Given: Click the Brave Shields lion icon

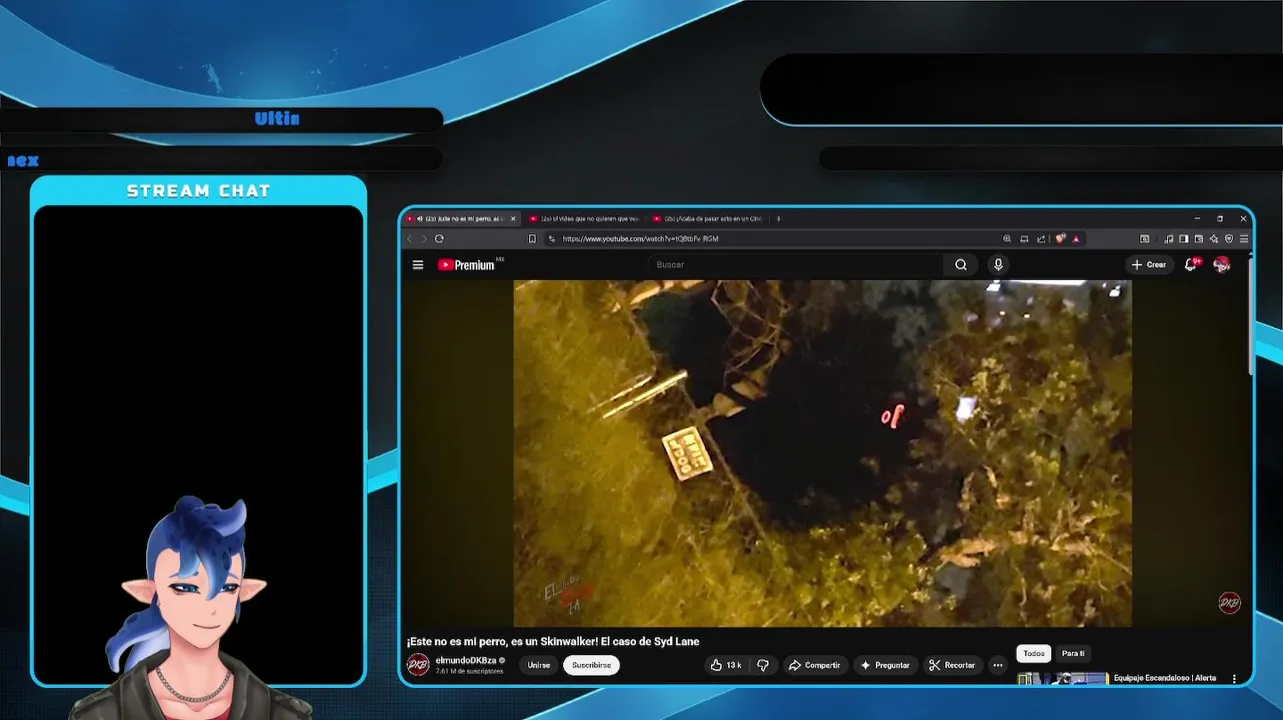Looking at the screenshot, I should click(x=1061, y=239).
